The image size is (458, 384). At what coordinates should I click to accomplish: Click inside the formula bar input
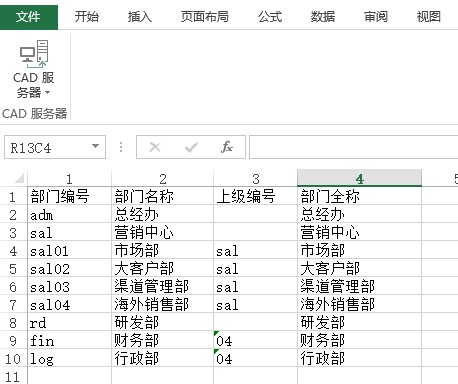point(353,147)
